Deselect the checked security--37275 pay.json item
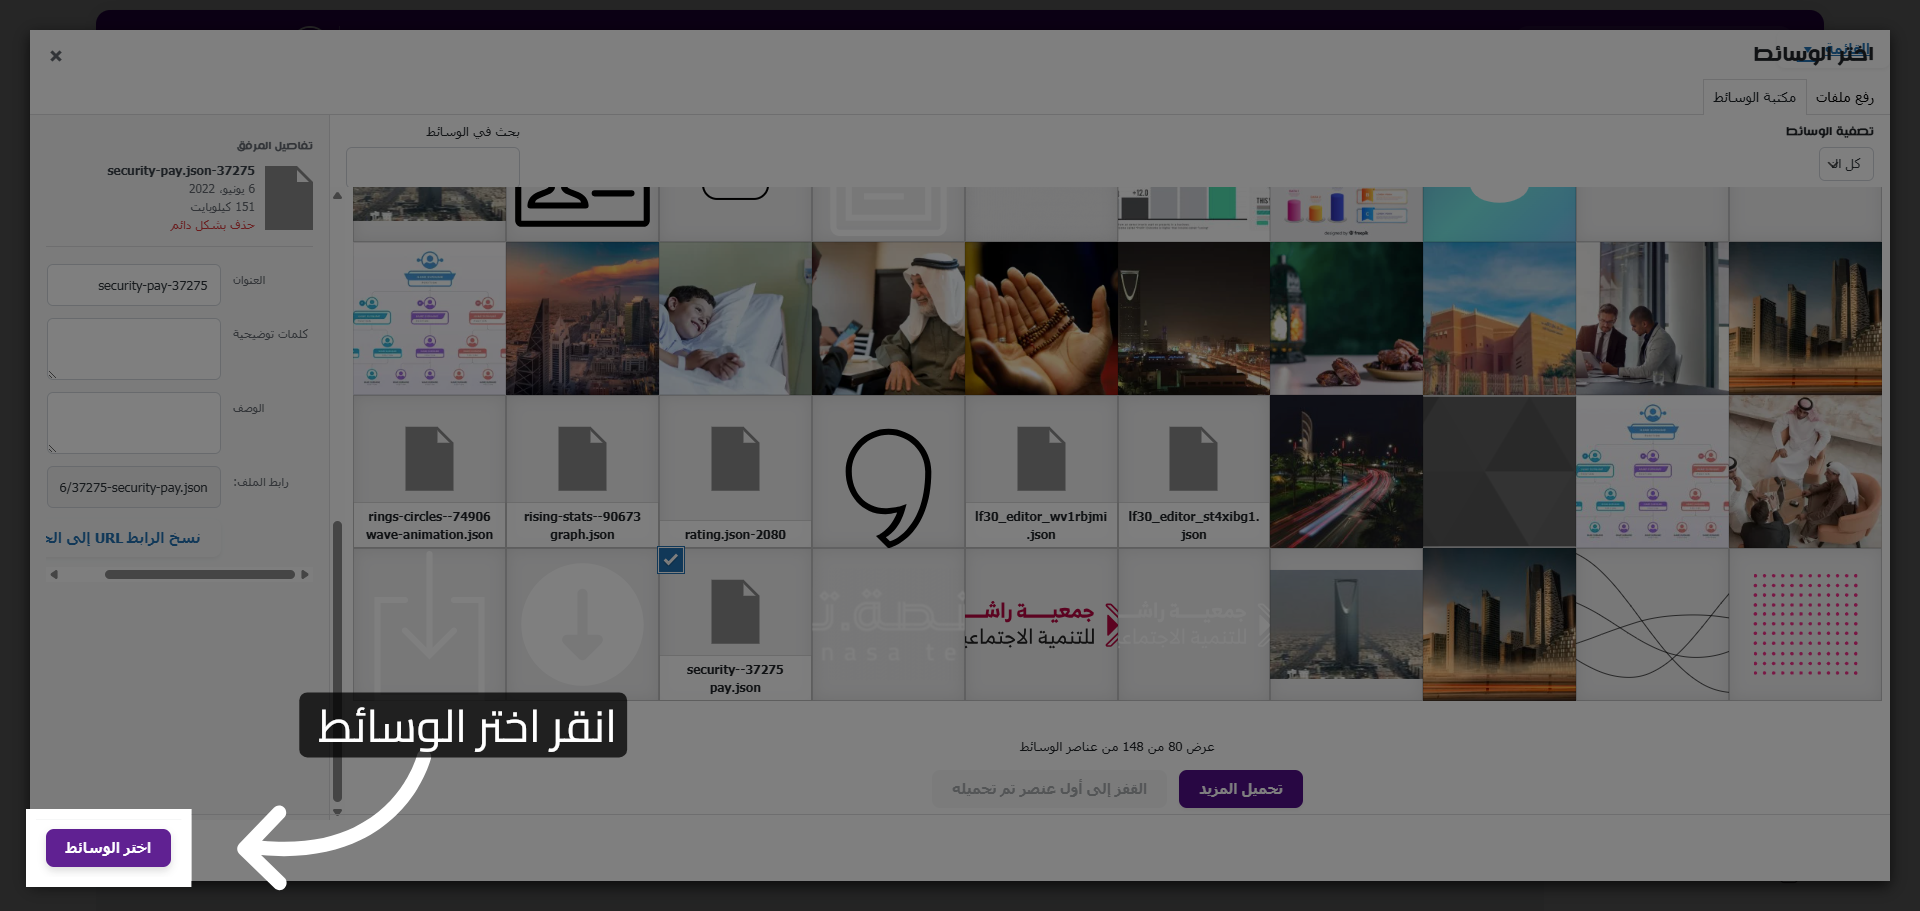This screenshot has height=911, width=1920. point(671,560)
